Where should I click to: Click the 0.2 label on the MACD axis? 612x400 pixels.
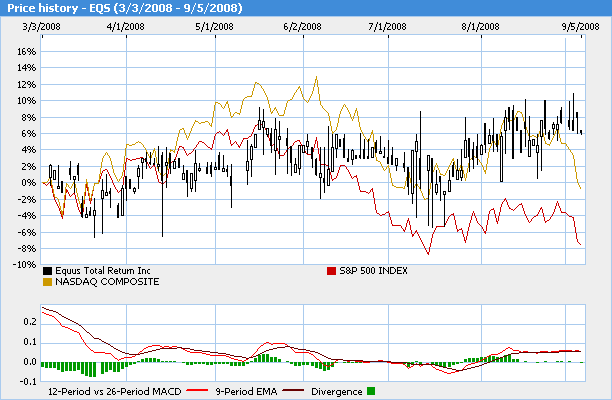click(28, 322)
